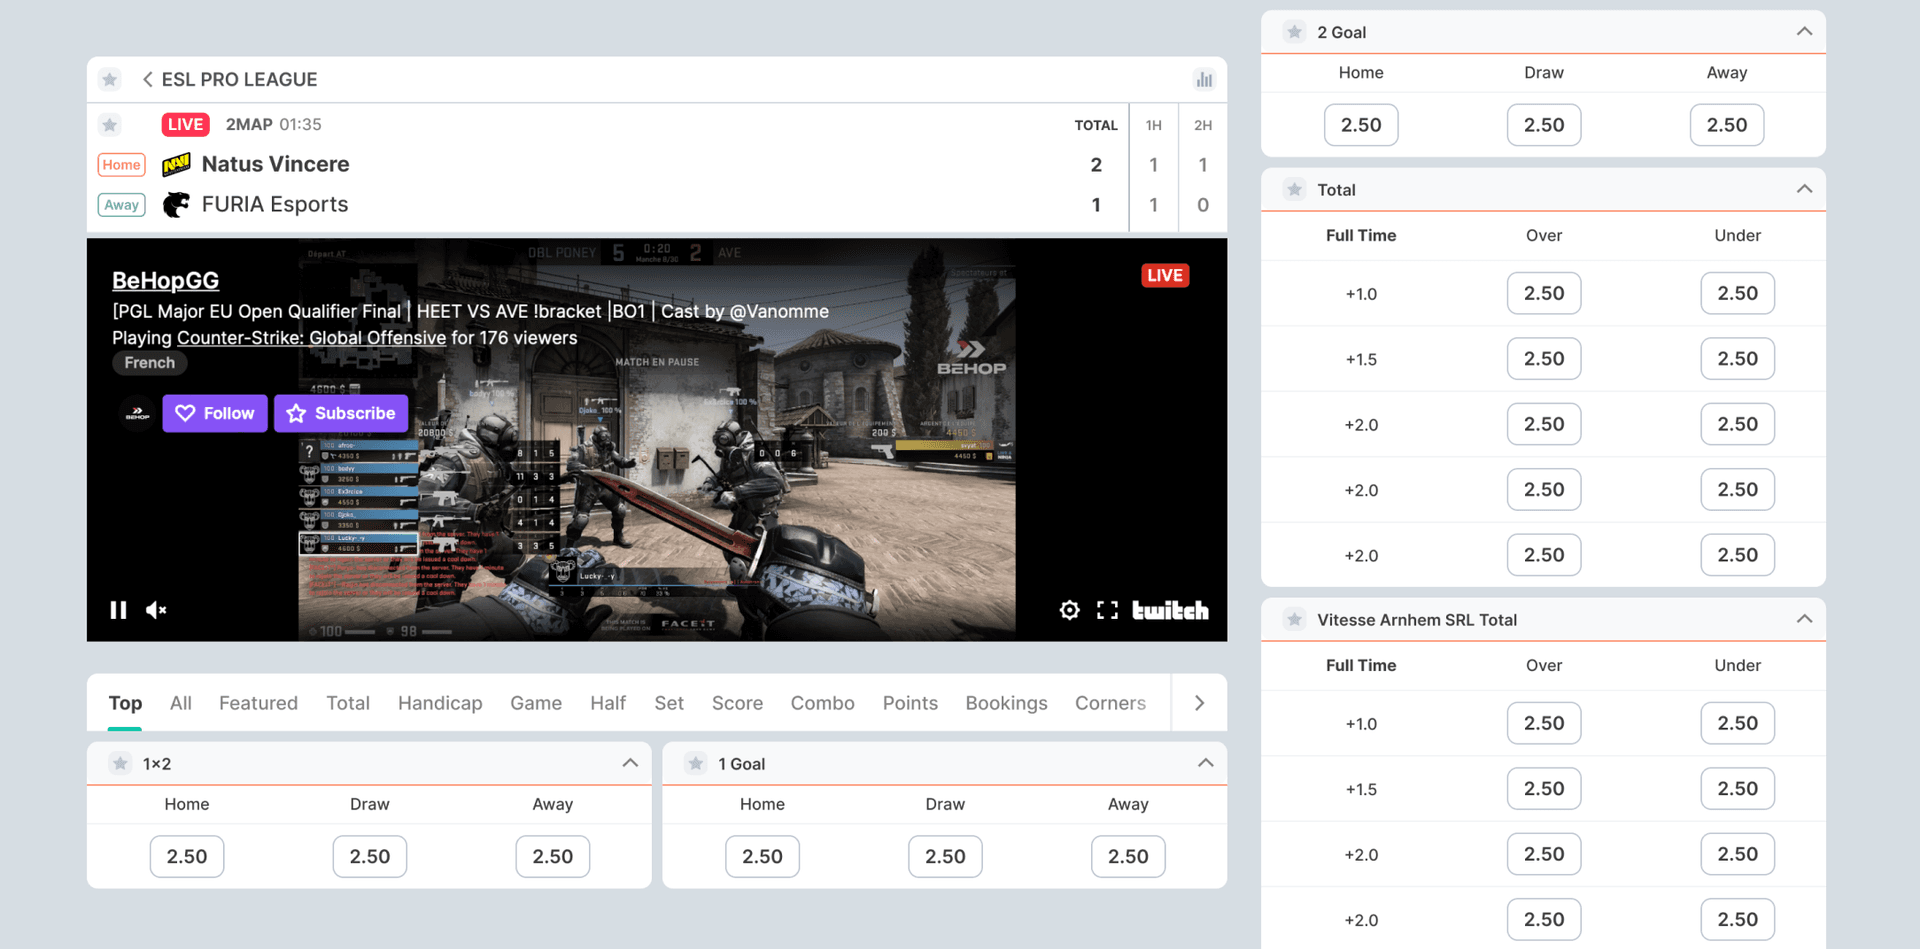Collapse the 1×2 market panel

click(x=630, y=763)
